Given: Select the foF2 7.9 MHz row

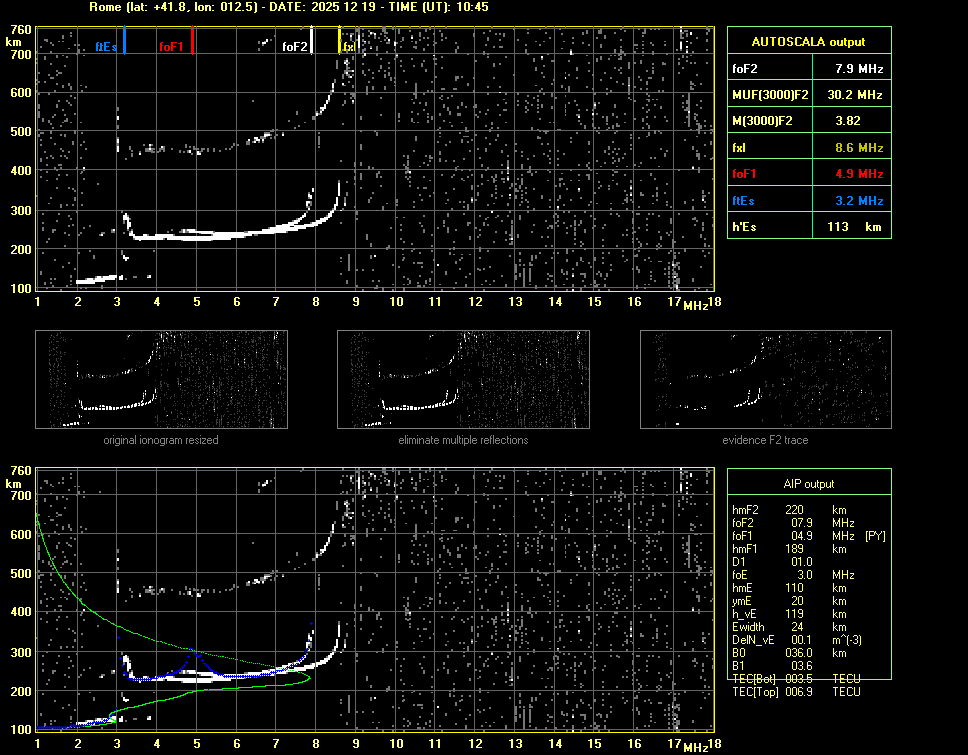Looking at the screenshot, I should click(x=808, y=69).
